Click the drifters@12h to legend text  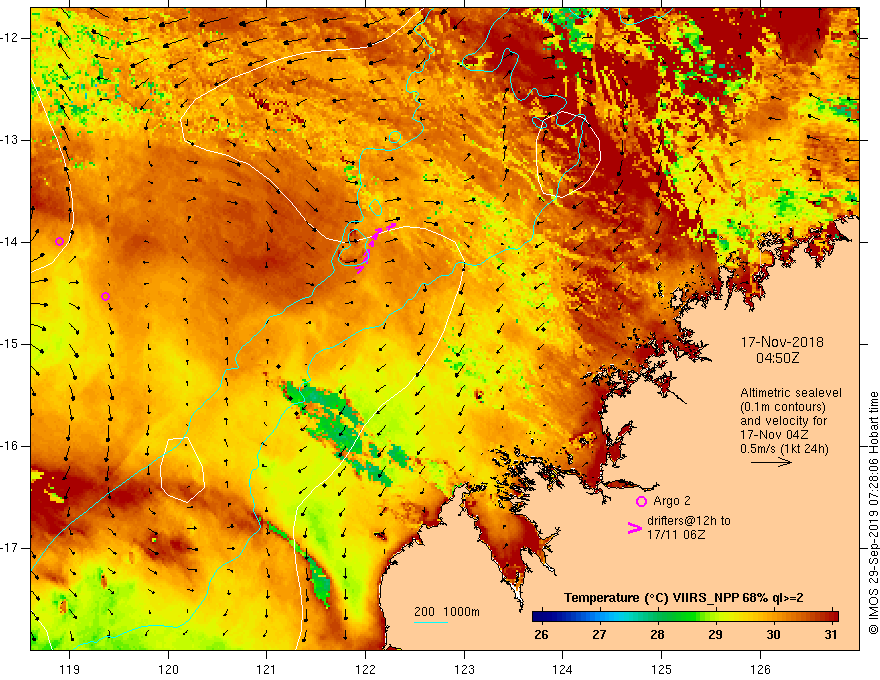(689, 521)
